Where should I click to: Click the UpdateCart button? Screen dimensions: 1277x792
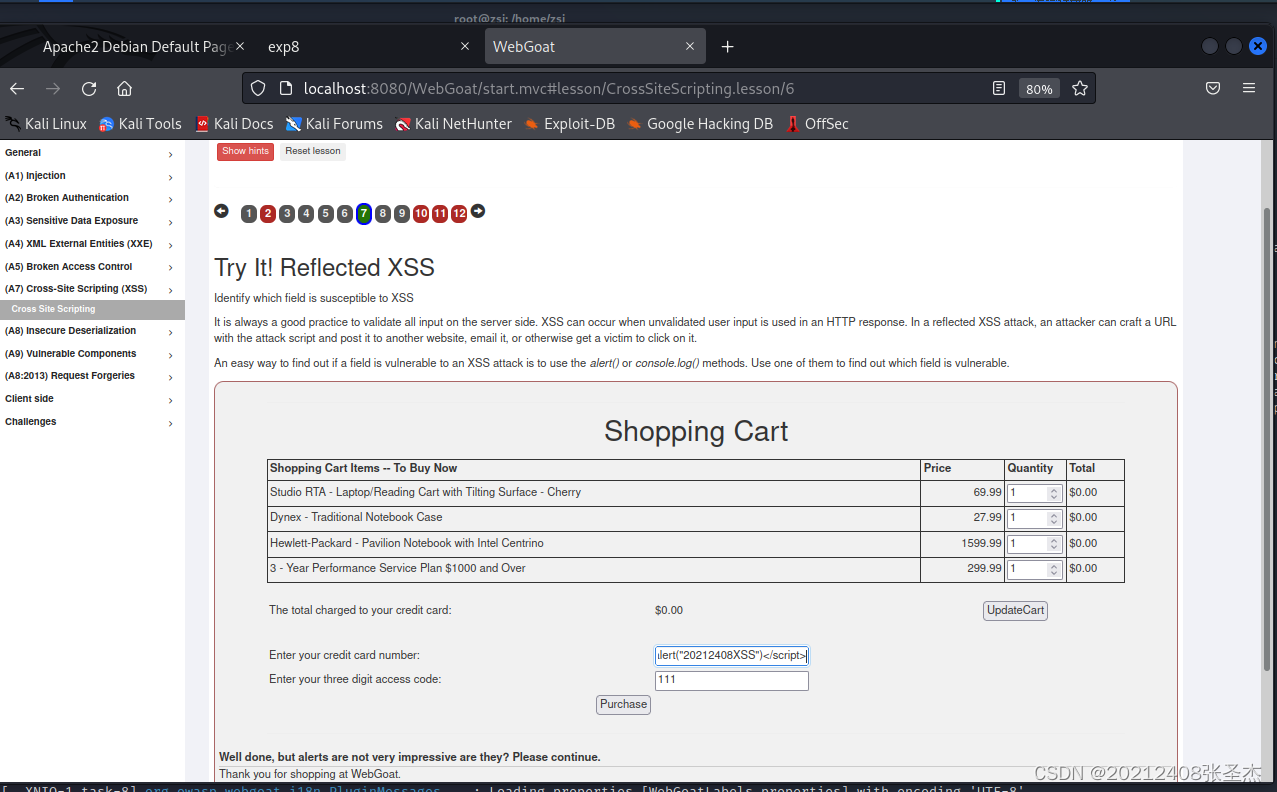click(x=1015, y=610)
